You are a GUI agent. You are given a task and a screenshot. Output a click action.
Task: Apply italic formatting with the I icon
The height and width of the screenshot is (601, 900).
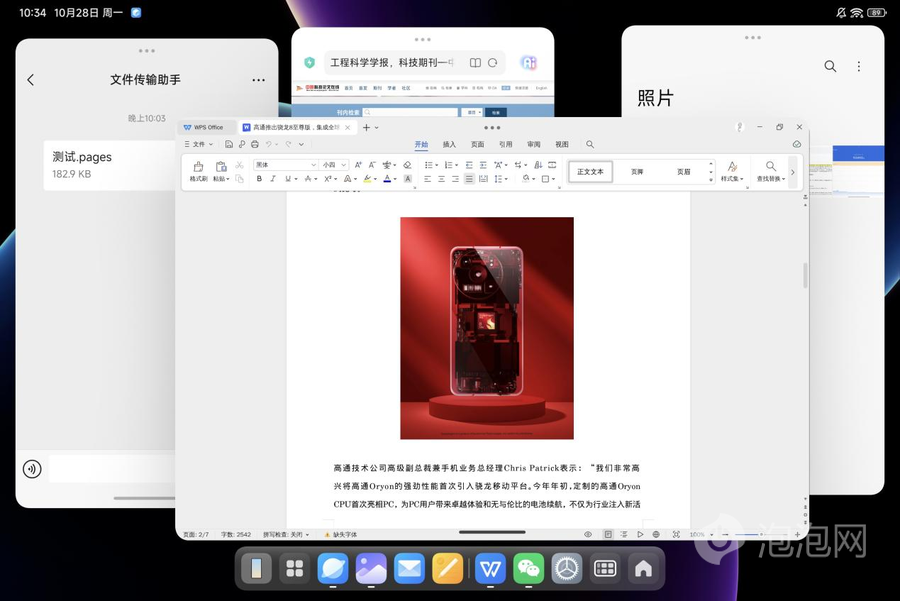pyautogui.click(x=273, y=179)
